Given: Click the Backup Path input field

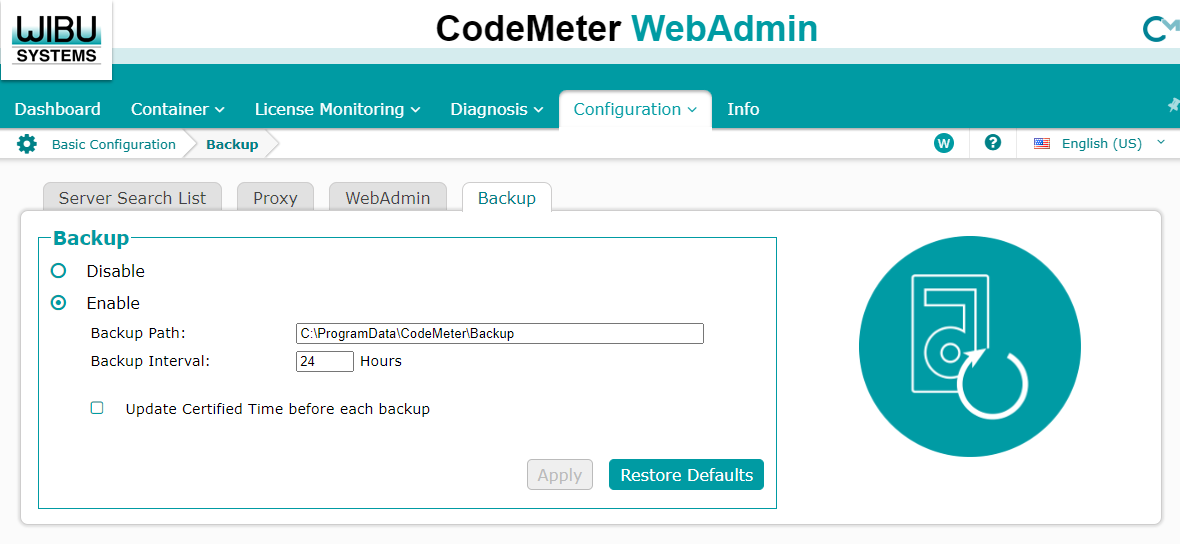Looking at the screenshot, I should (499, 334).
